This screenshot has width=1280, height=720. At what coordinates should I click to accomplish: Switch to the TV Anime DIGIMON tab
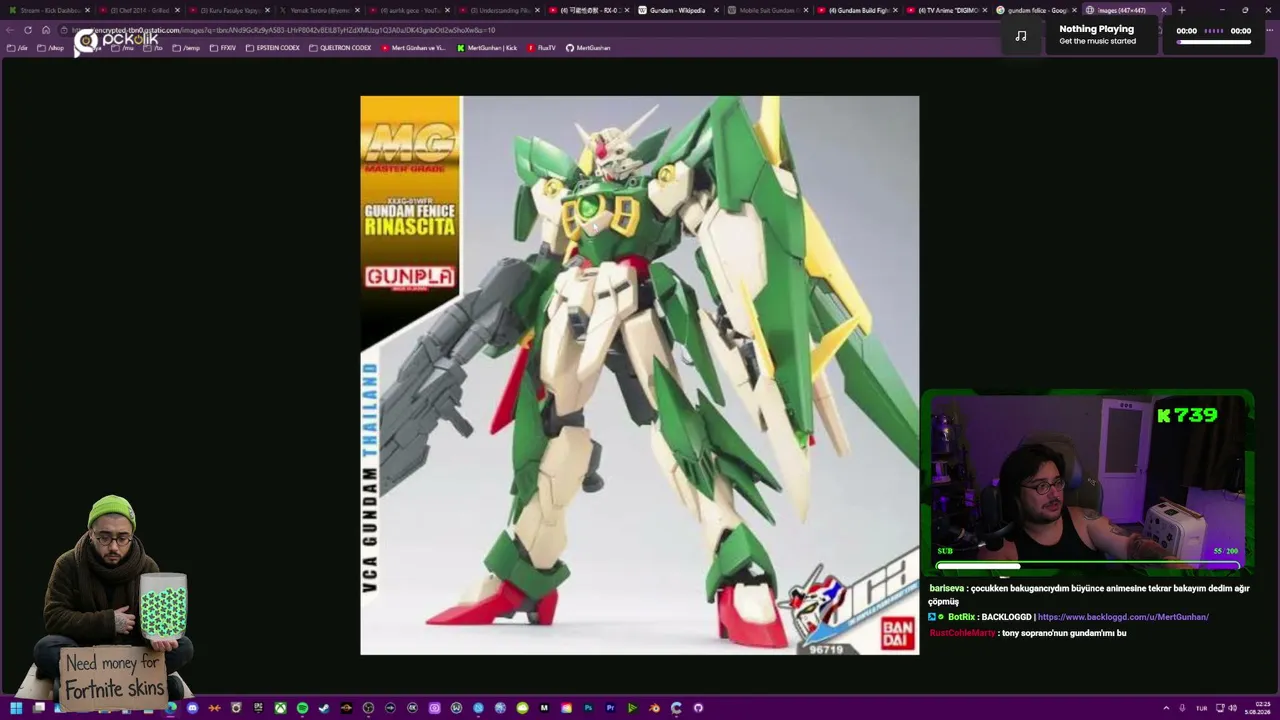pos(948,10)
